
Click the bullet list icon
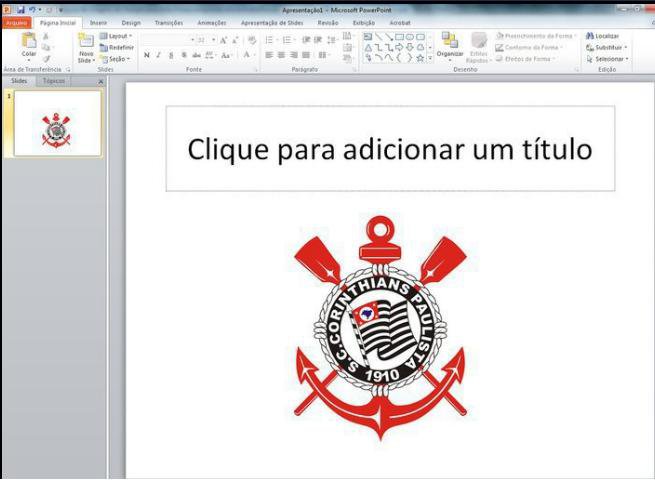coord(269,40)
